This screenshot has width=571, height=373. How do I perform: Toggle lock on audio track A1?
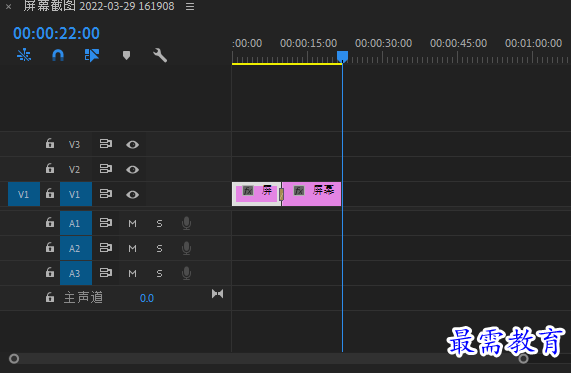pyautogui.click(x=50, y=223)
